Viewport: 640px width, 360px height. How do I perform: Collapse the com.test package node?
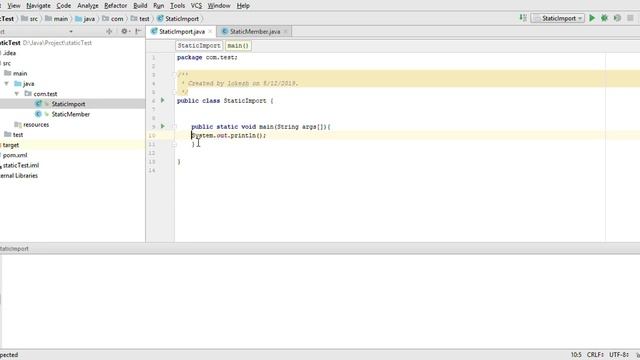[17, 94]
